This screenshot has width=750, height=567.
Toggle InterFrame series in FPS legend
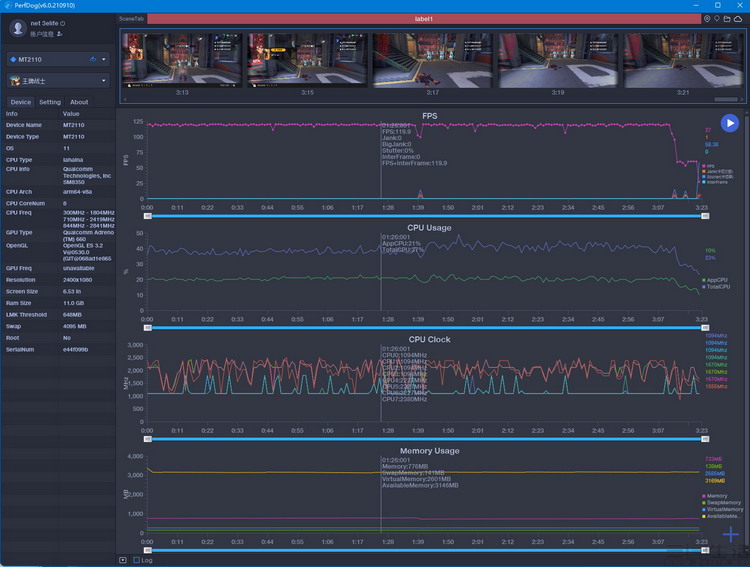tap(715, 182)
